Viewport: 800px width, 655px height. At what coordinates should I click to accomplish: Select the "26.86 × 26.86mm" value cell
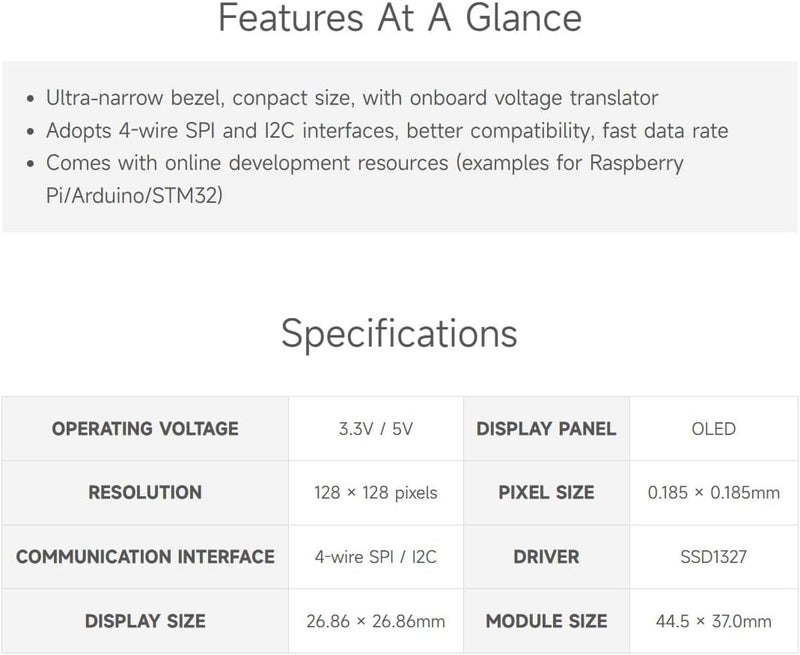(x=376, y=621)
